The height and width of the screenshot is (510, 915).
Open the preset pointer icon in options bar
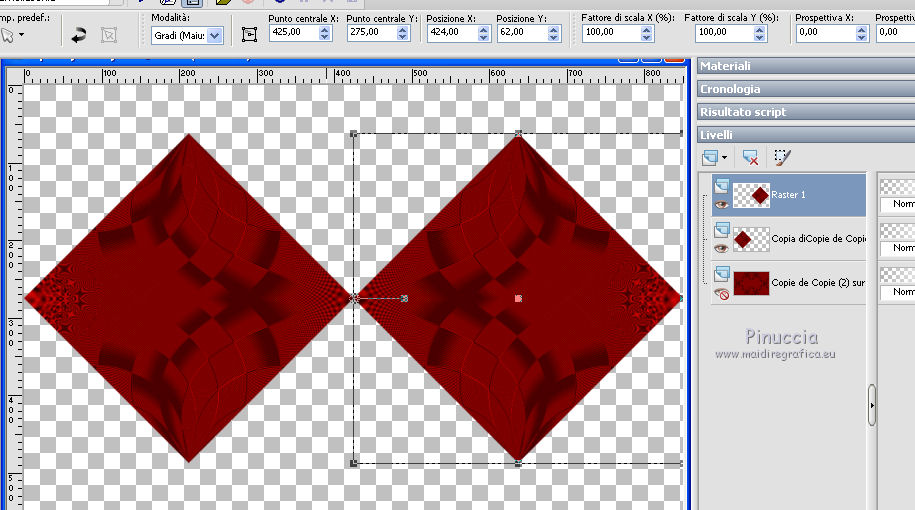pyautogui.click(x=8, y=36)
